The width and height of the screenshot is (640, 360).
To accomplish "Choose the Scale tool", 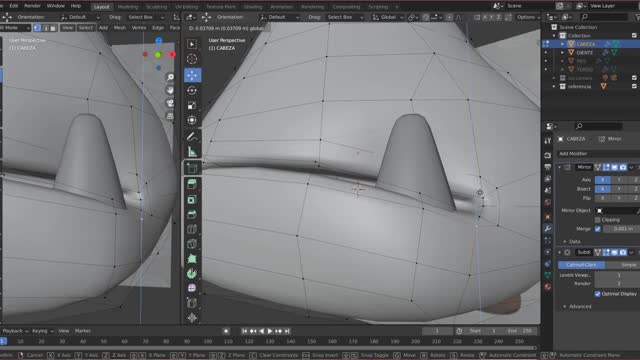I will click(x=192, y=105).
